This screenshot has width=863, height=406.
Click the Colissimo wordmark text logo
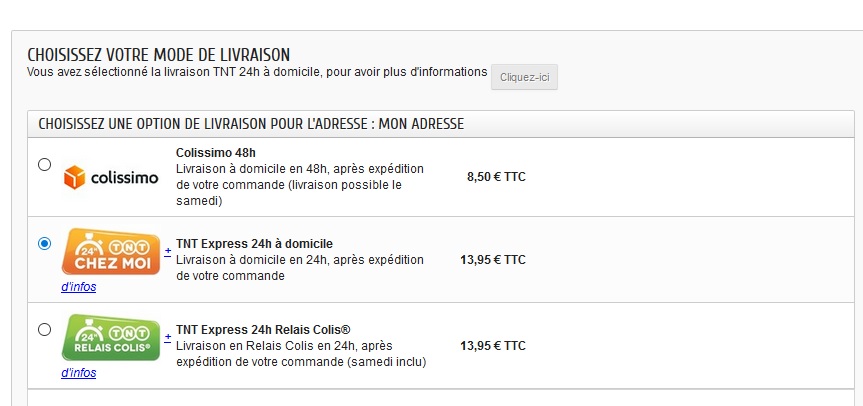pos(124,178)
